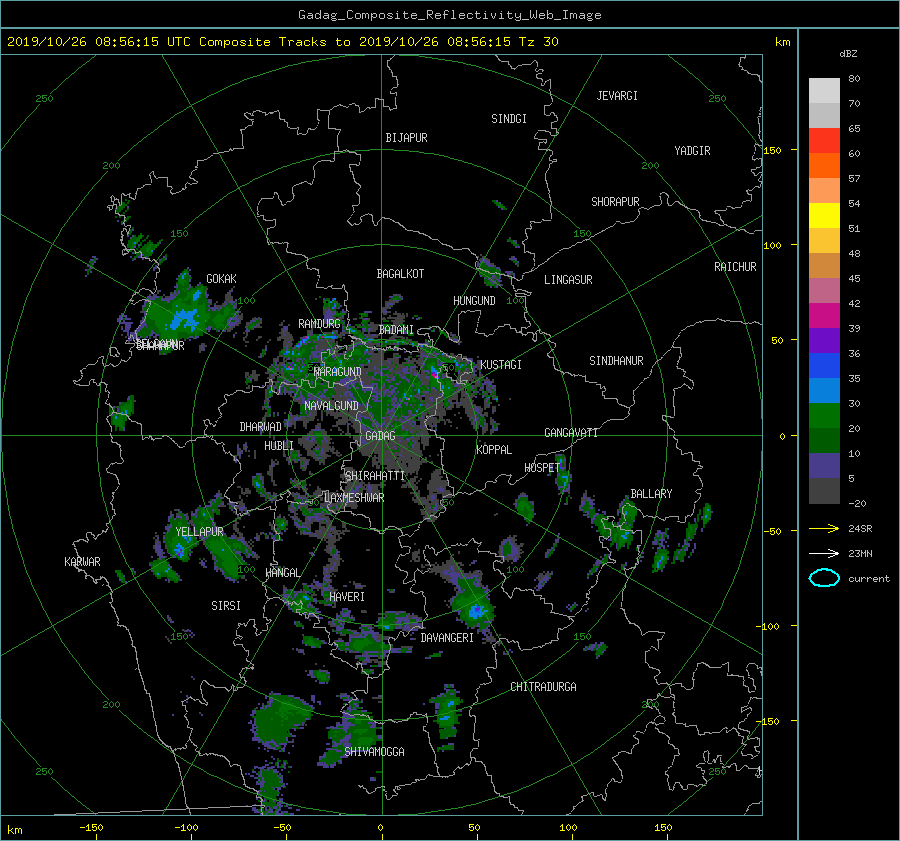Click the NARAGUND city label
Image resolution: width=900 pixels, height=841 pixels.
click(338, 371)
